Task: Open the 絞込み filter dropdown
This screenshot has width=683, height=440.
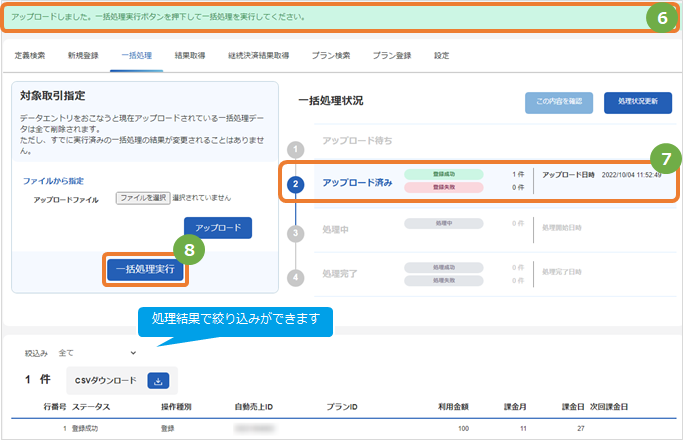Action: 97,353
